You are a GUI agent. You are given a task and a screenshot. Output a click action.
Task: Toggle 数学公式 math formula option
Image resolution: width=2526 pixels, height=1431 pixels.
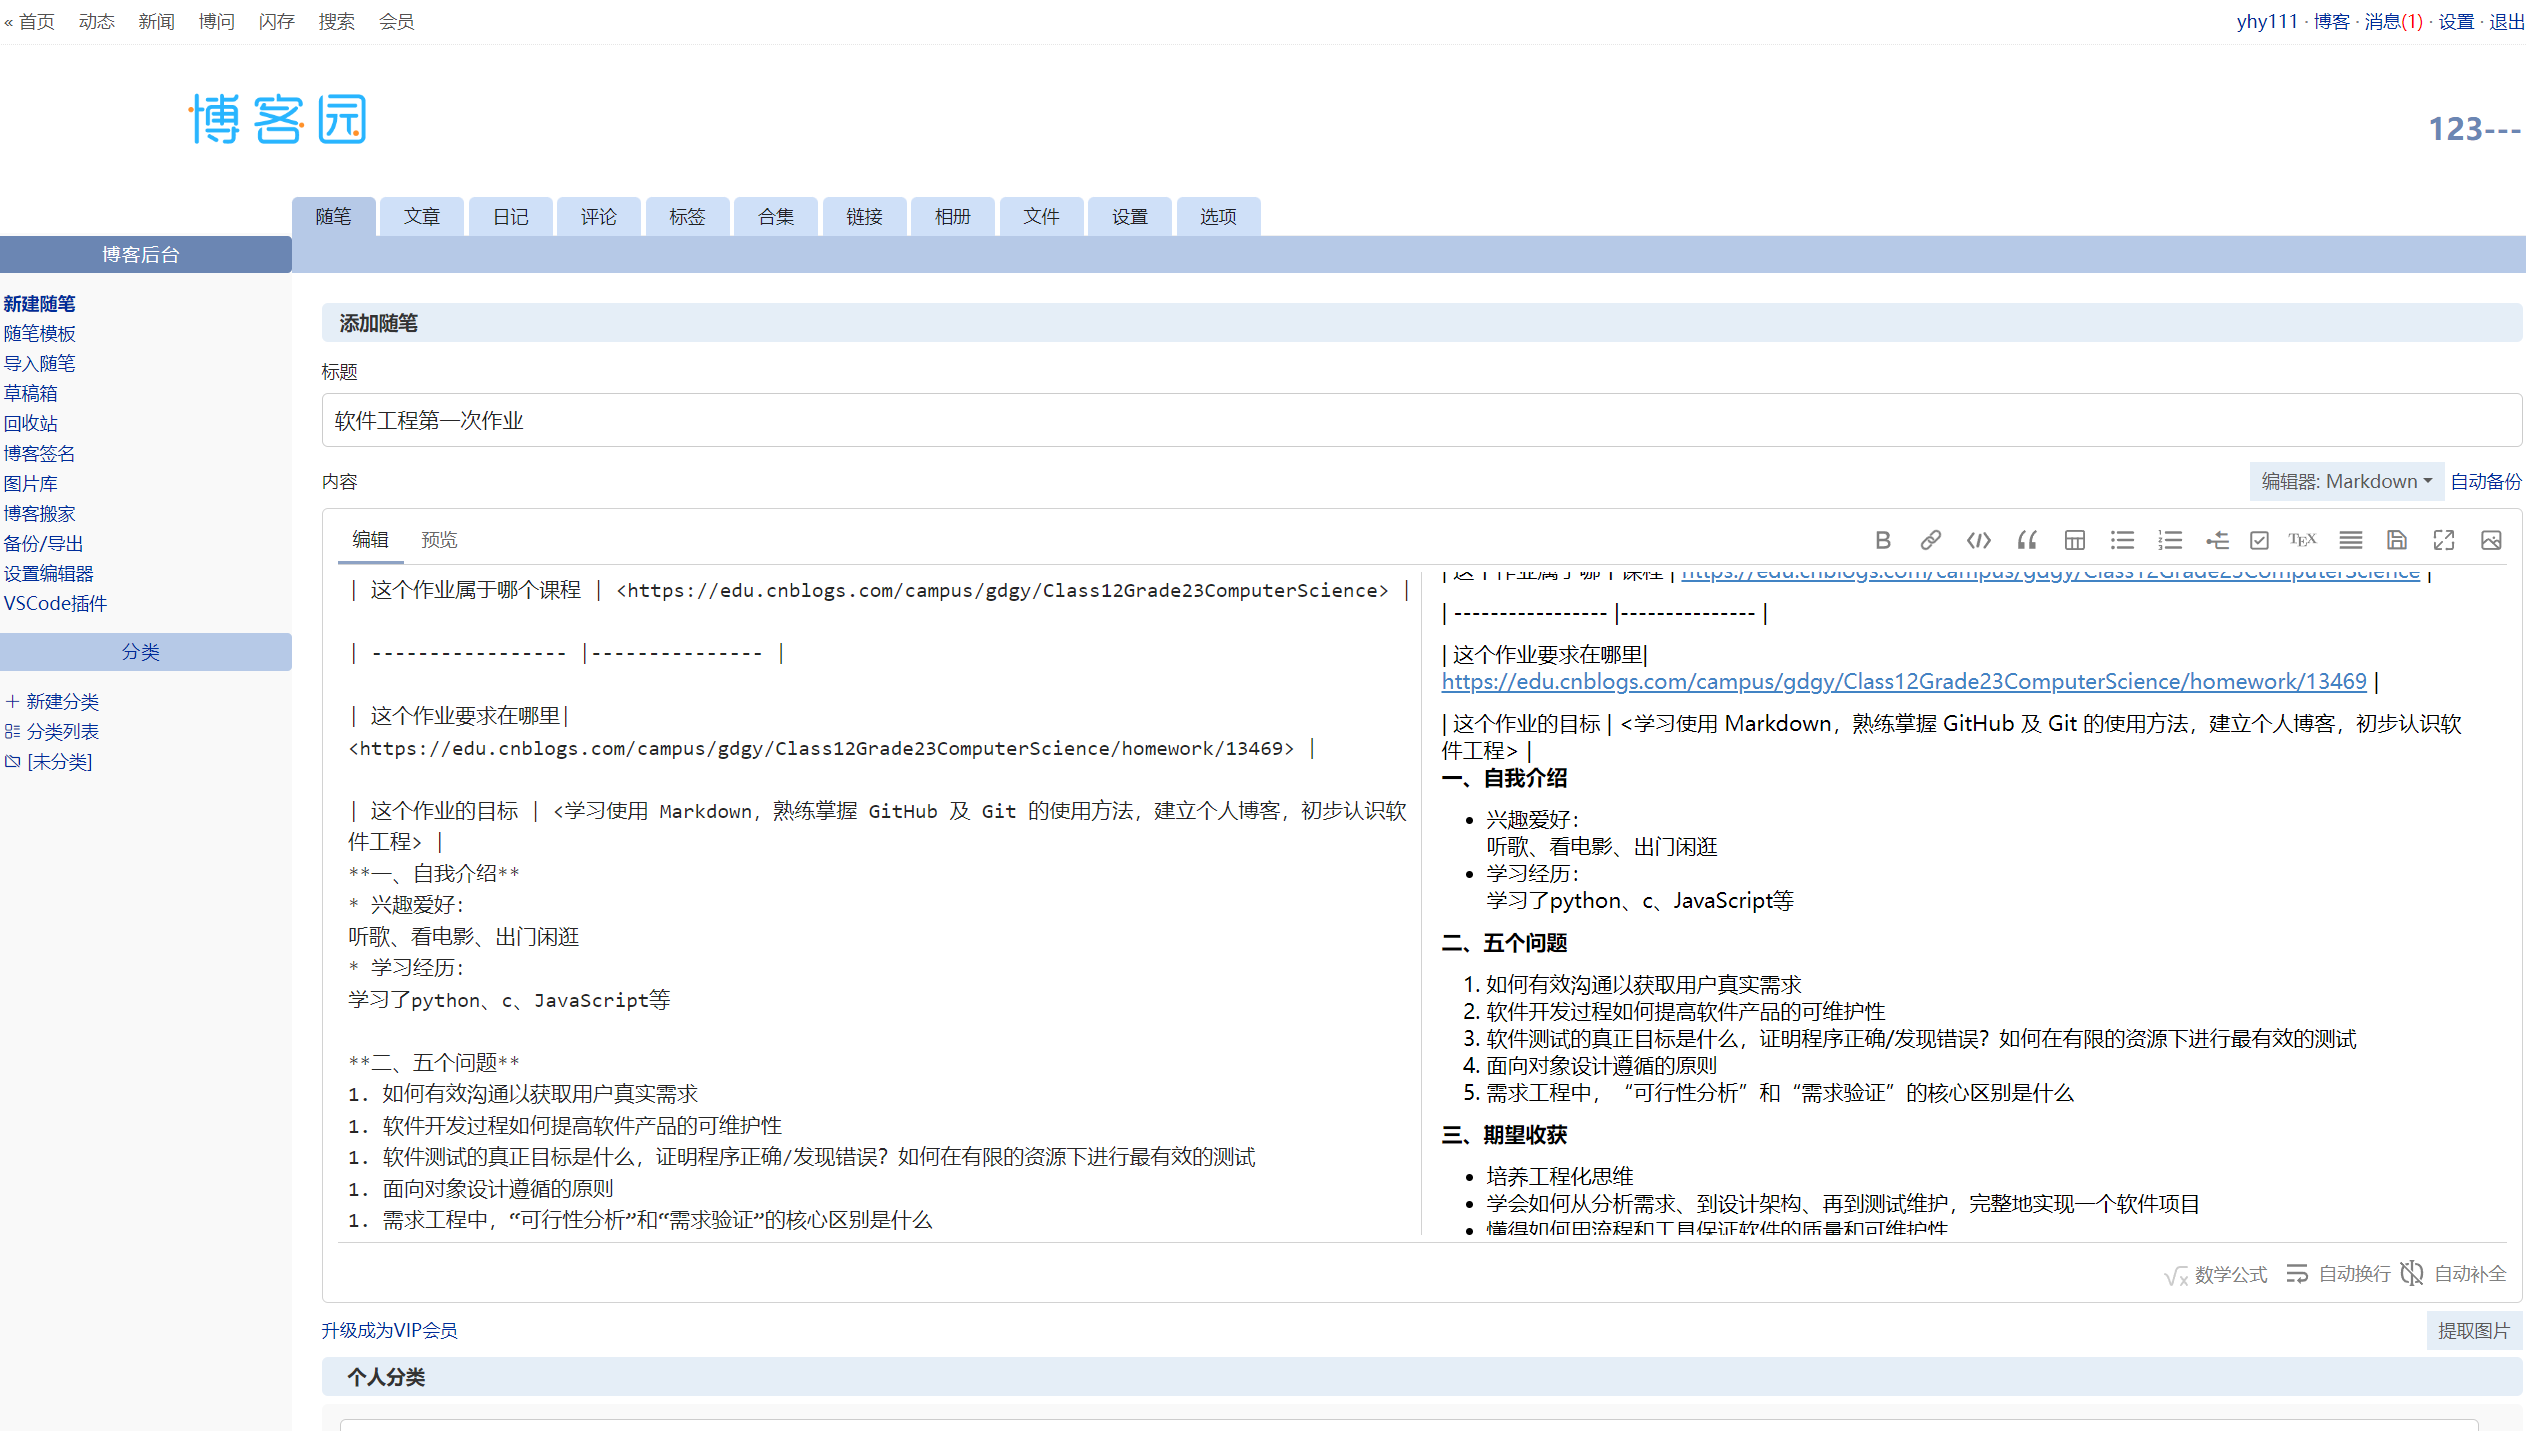[x=2216, y=1274]
